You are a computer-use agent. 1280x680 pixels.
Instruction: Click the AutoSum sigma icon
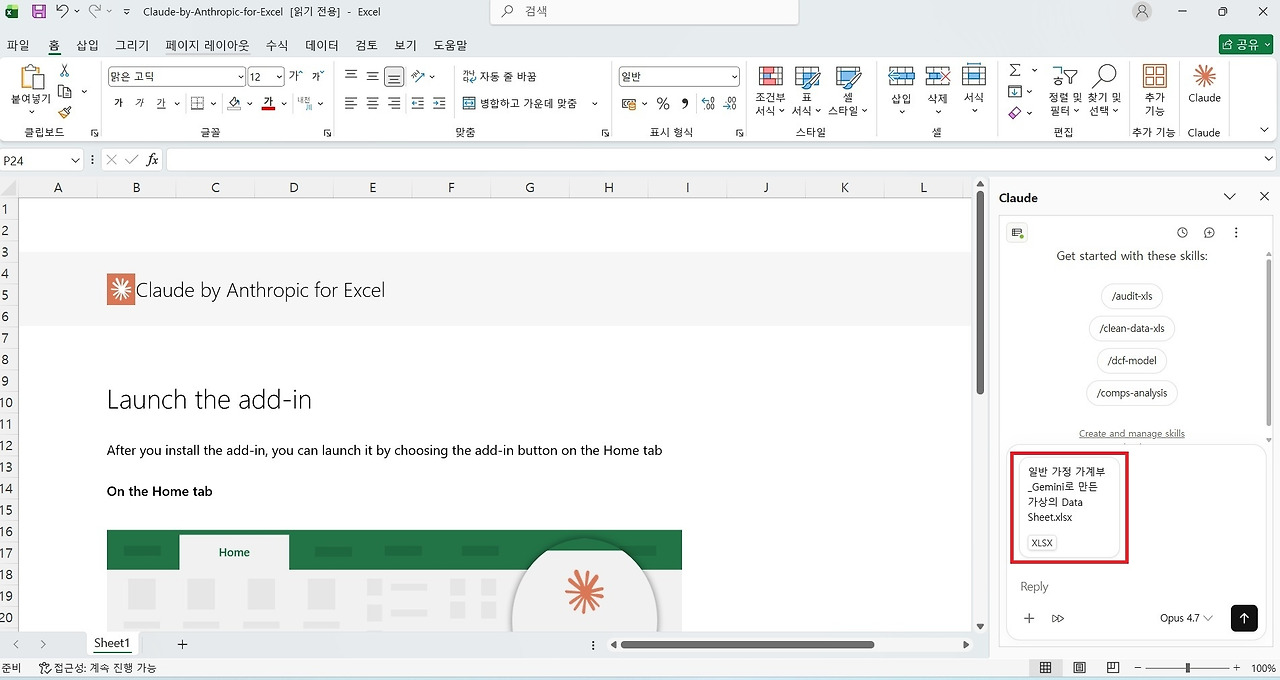coord(1015,70)
